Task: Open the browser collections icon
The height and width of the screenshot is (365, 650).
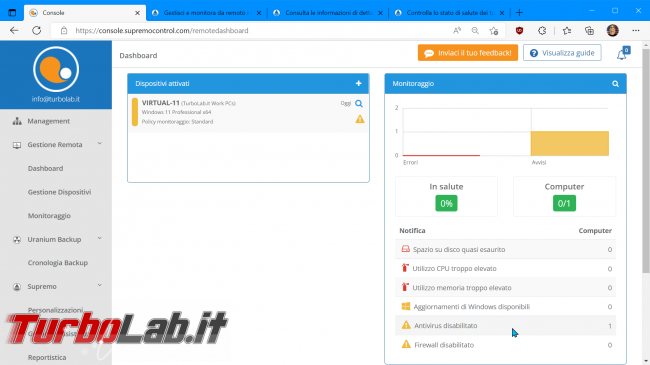Action: (589, 30)
